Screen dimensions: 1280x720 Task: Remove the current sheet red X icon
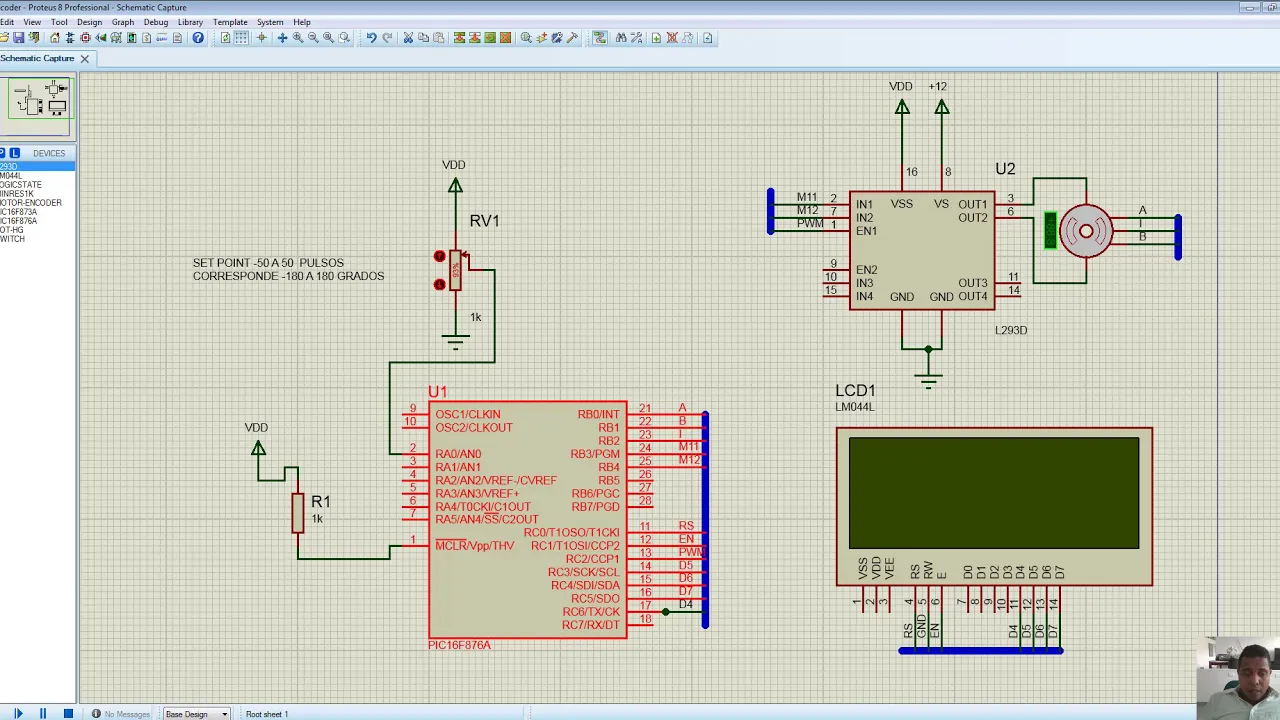coord(672,38)
